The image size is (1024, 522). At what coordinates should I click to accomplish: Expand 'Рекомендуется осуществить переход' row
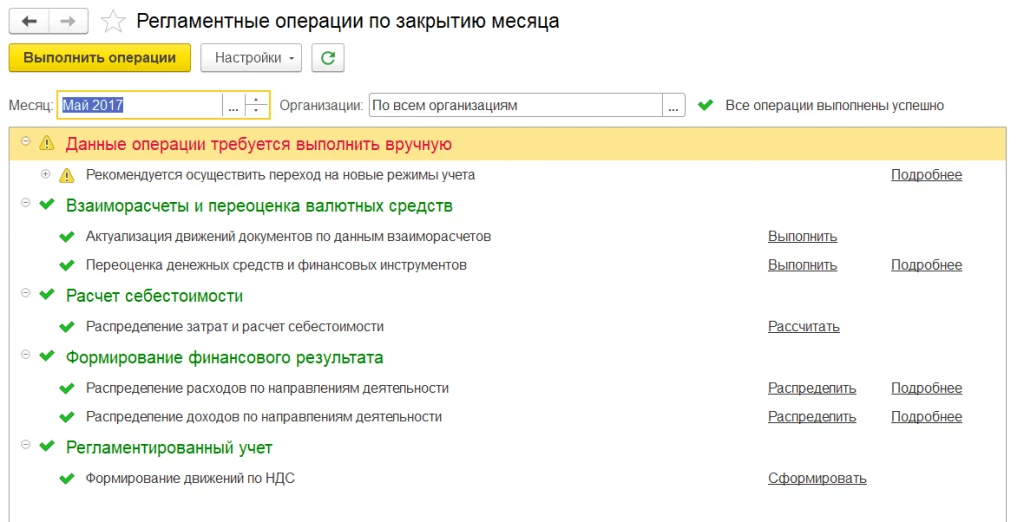click(x=45, y=174)
